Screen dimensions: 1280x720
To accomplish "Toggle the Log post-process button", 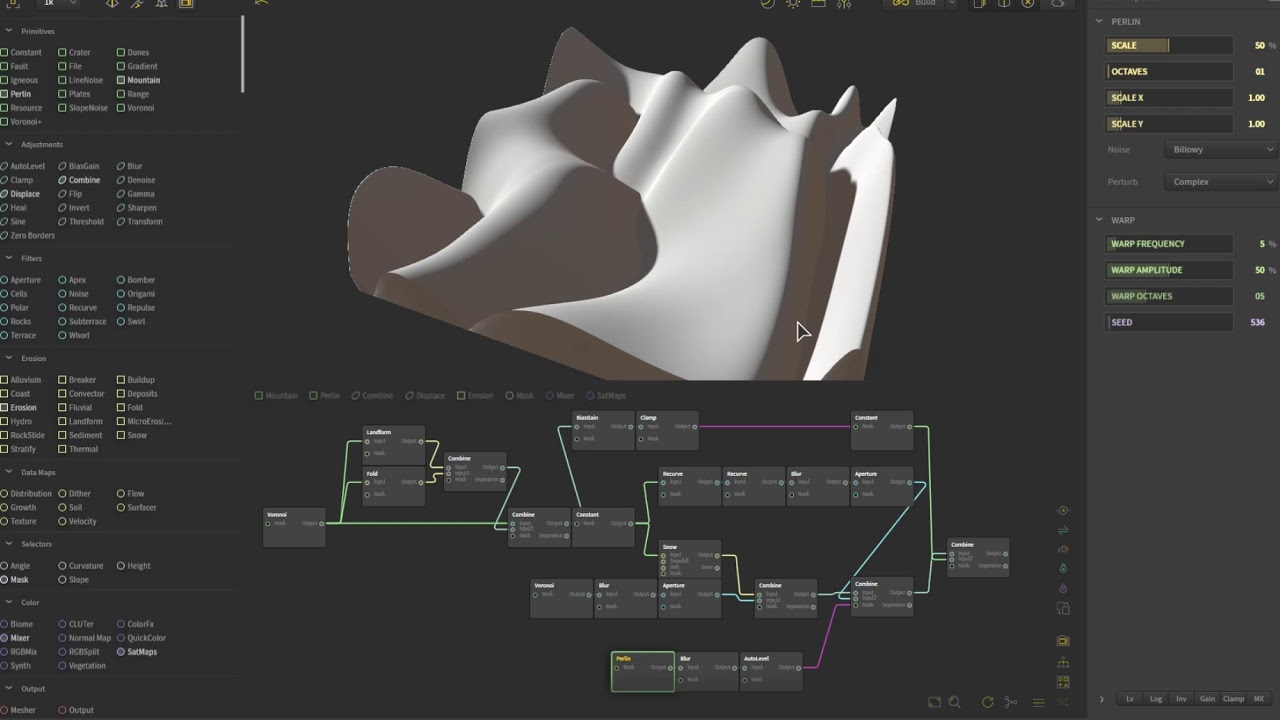I will tap(1156, 699).
